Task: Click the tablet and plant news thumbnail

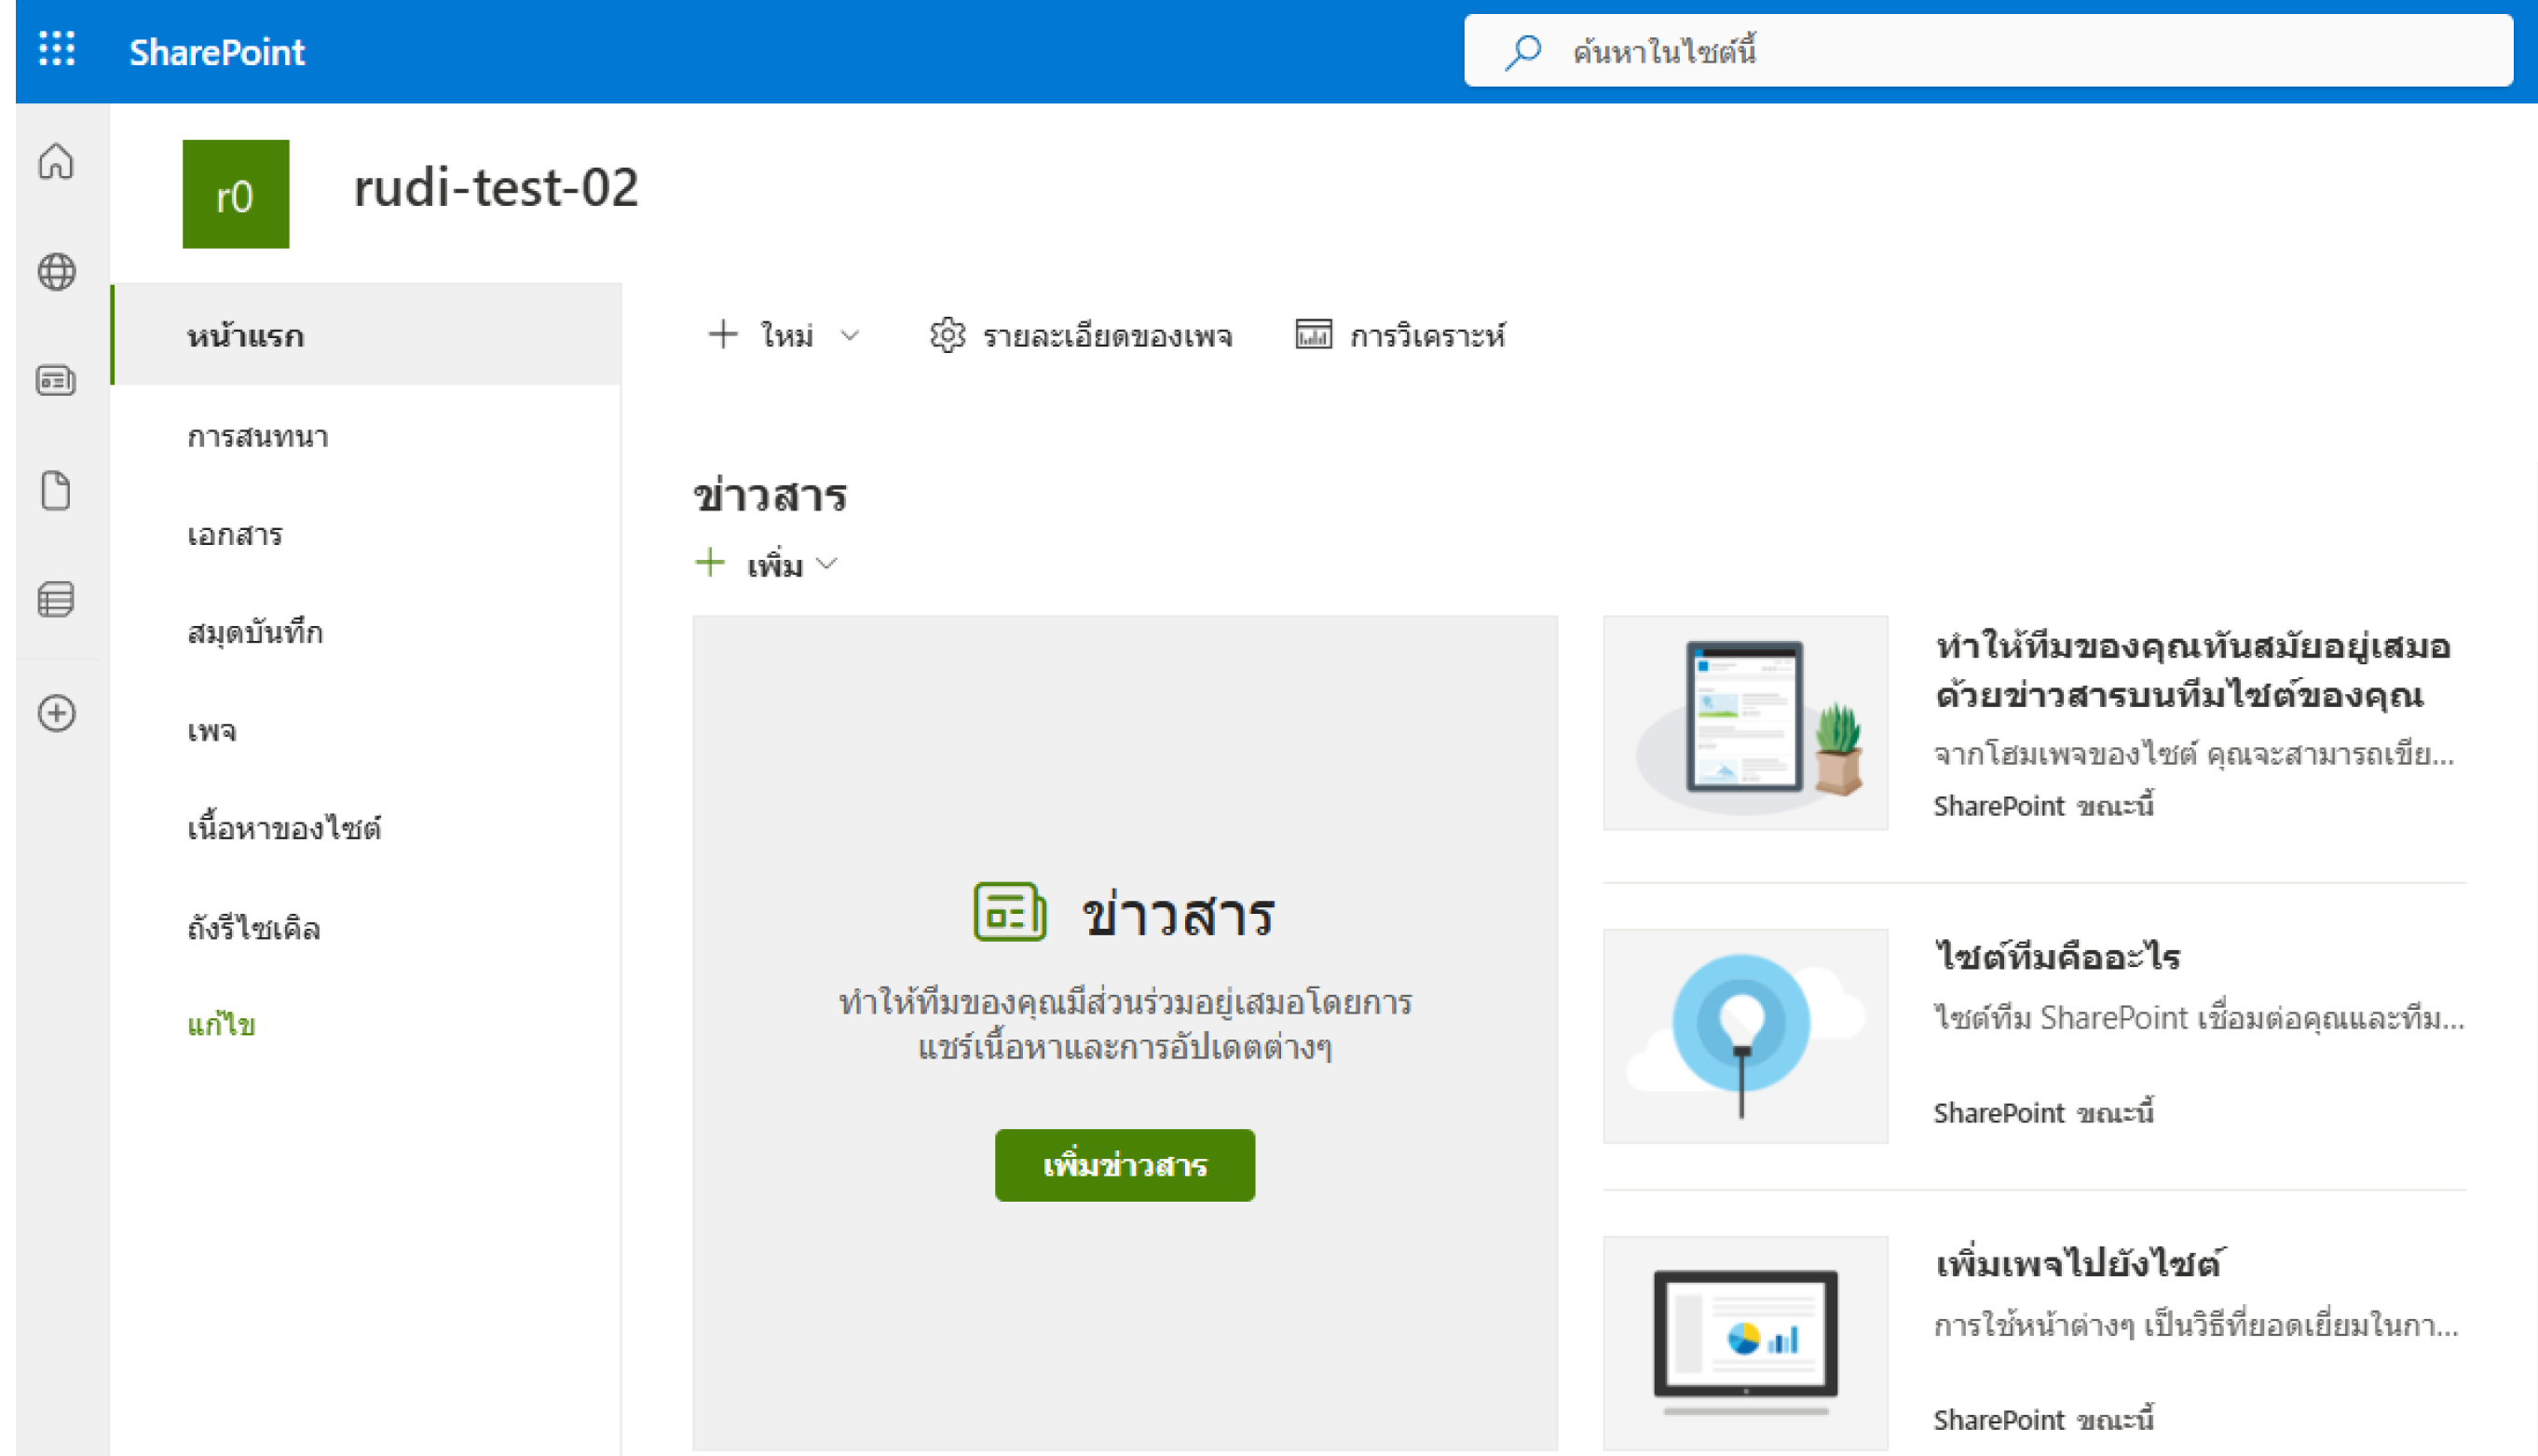Action: [1745, 723]
